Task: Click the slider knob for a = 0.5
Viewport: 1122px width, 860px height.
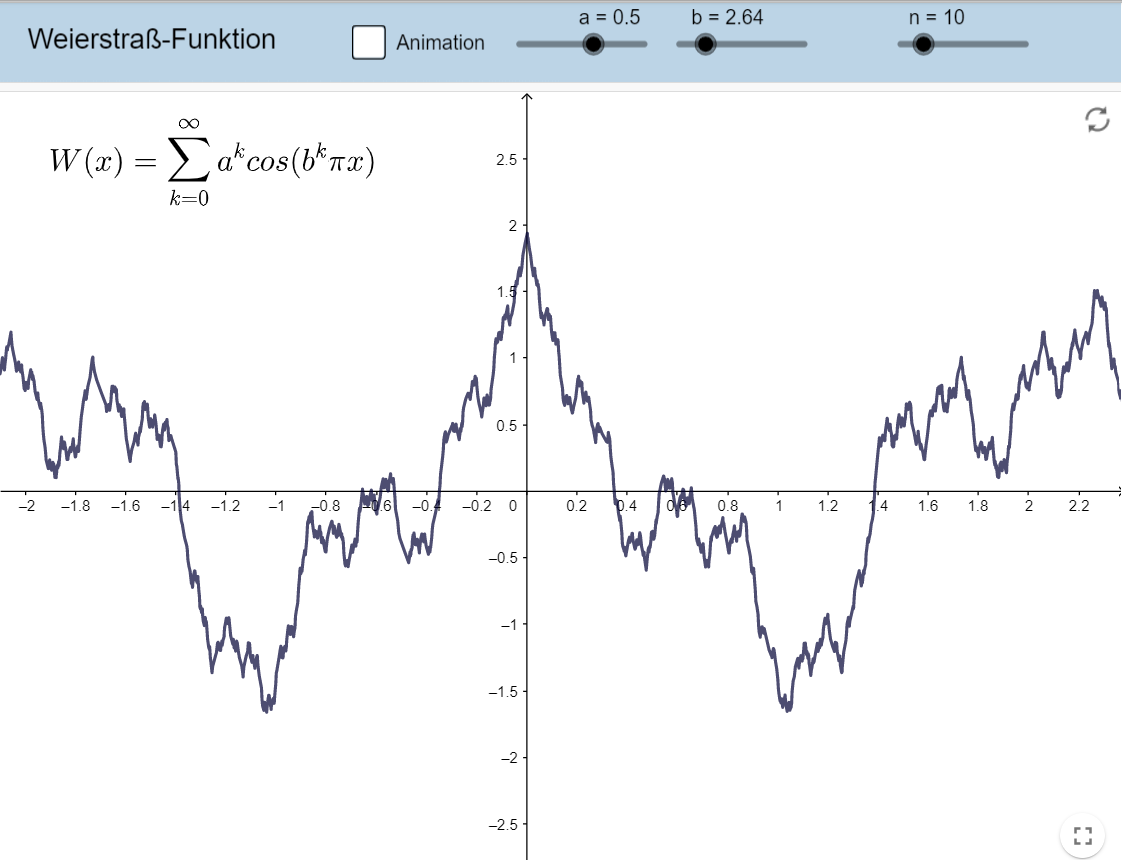Action: 592,43
